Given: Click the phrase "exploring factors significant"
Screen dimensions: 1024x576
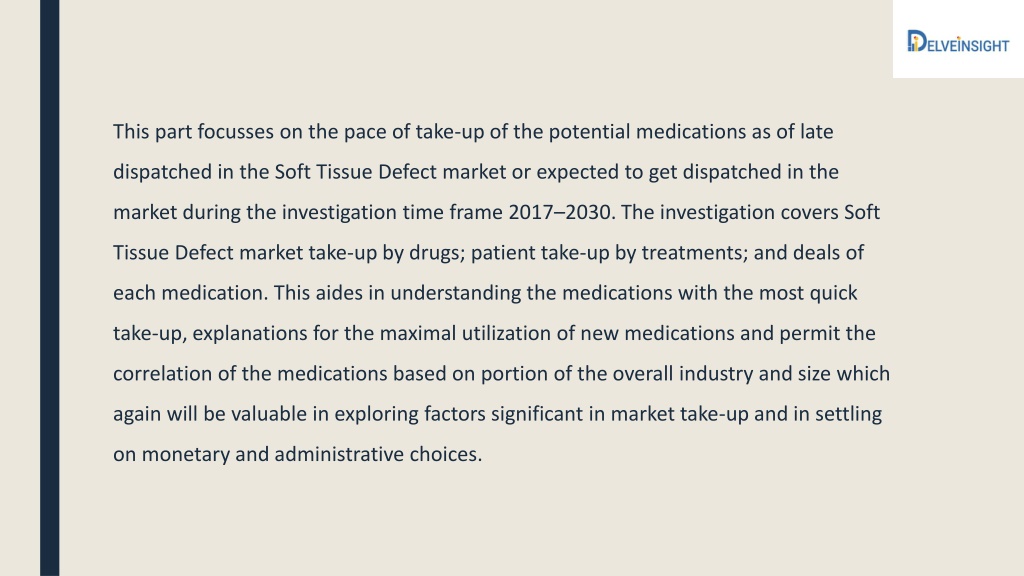Looking at the screenshot, I should [452, 414].
